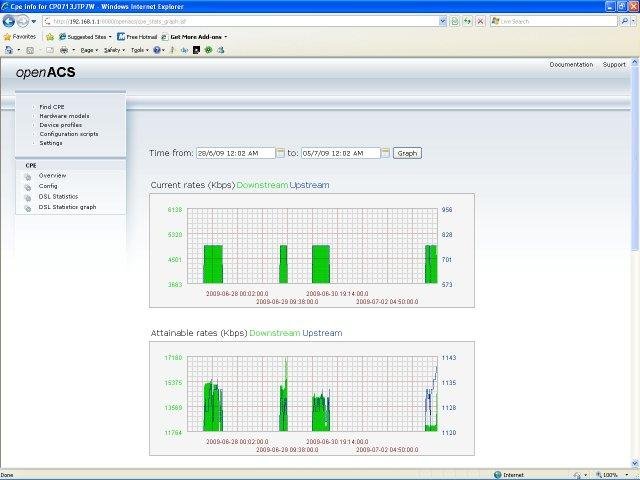Viewport: 640px width, 480px height.
Task: Click the Current rates graph image
Action: pyautogui.click(x=312, y=250)
